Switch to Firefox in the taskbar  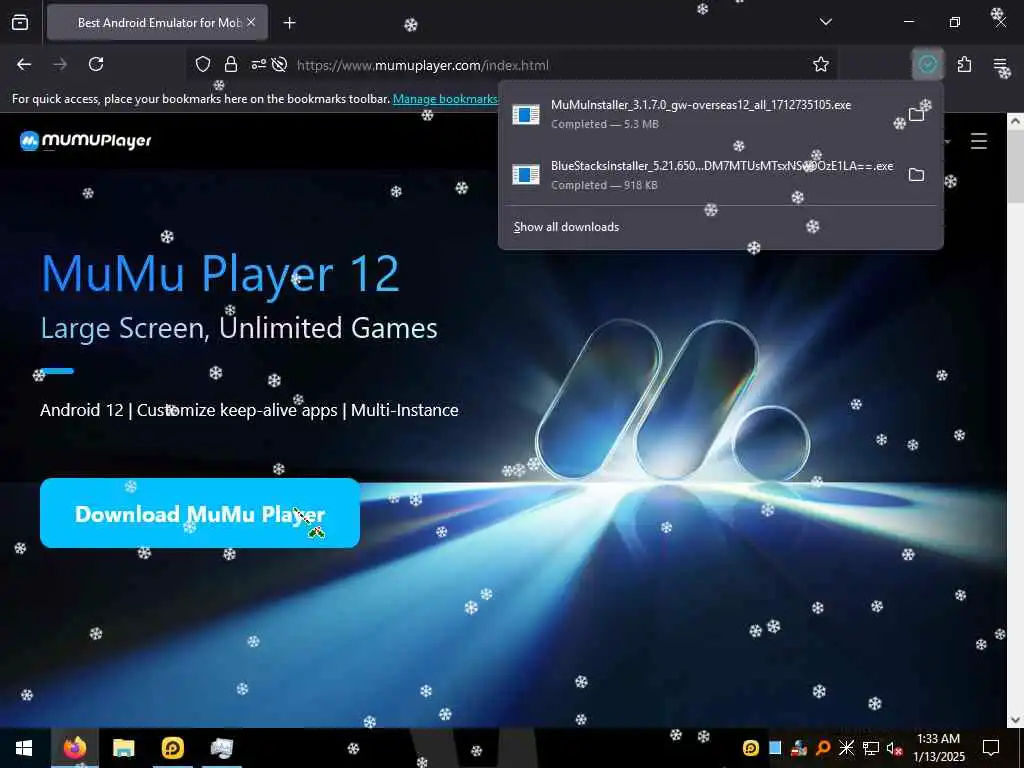[74, 748]
